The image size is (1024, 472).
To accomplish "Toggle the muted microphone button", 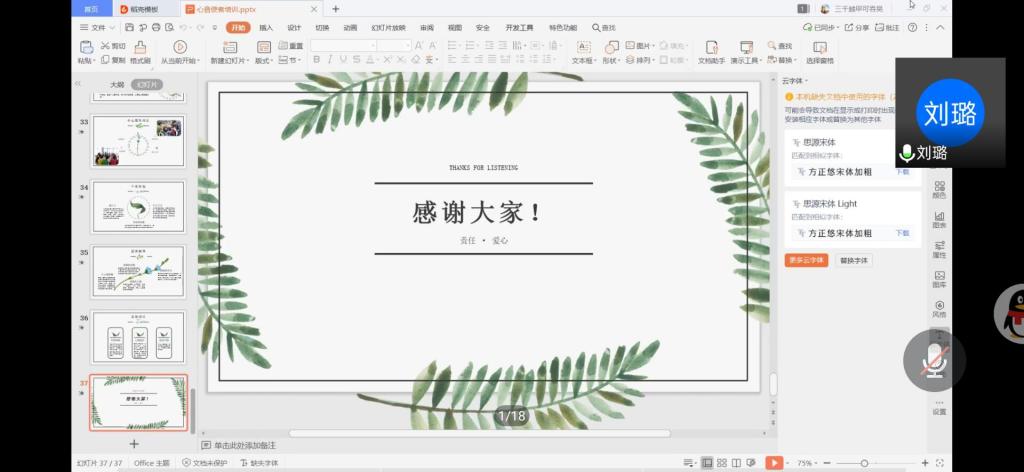I will [x=935, y=360].
